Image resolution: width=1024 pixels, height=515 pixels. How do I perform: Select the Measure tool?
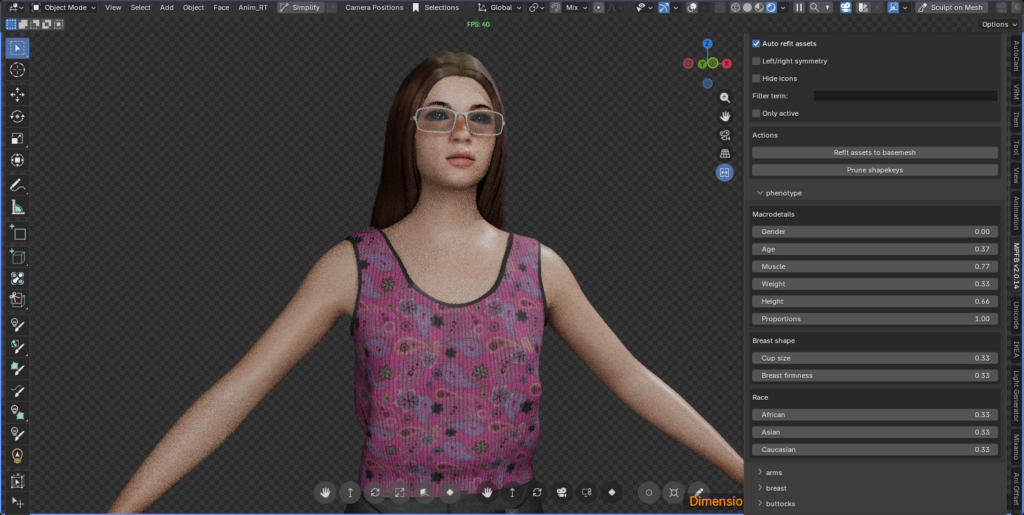18,207
